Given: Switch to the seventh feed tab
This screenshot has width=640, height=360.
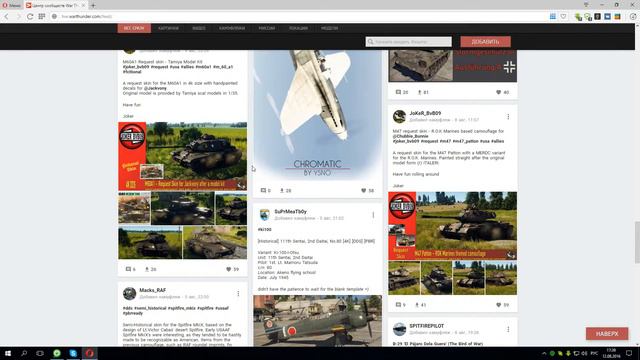Looking at the screenshot, I should [x=329, y=28].
